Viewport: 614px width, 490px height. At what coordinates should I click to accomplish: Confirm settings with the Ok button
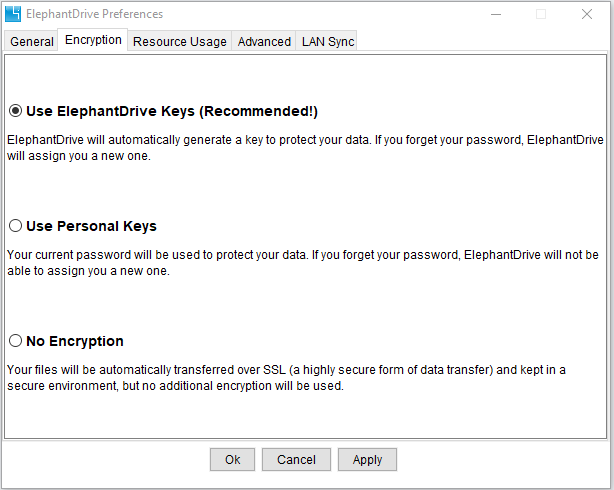pos(232,459)
